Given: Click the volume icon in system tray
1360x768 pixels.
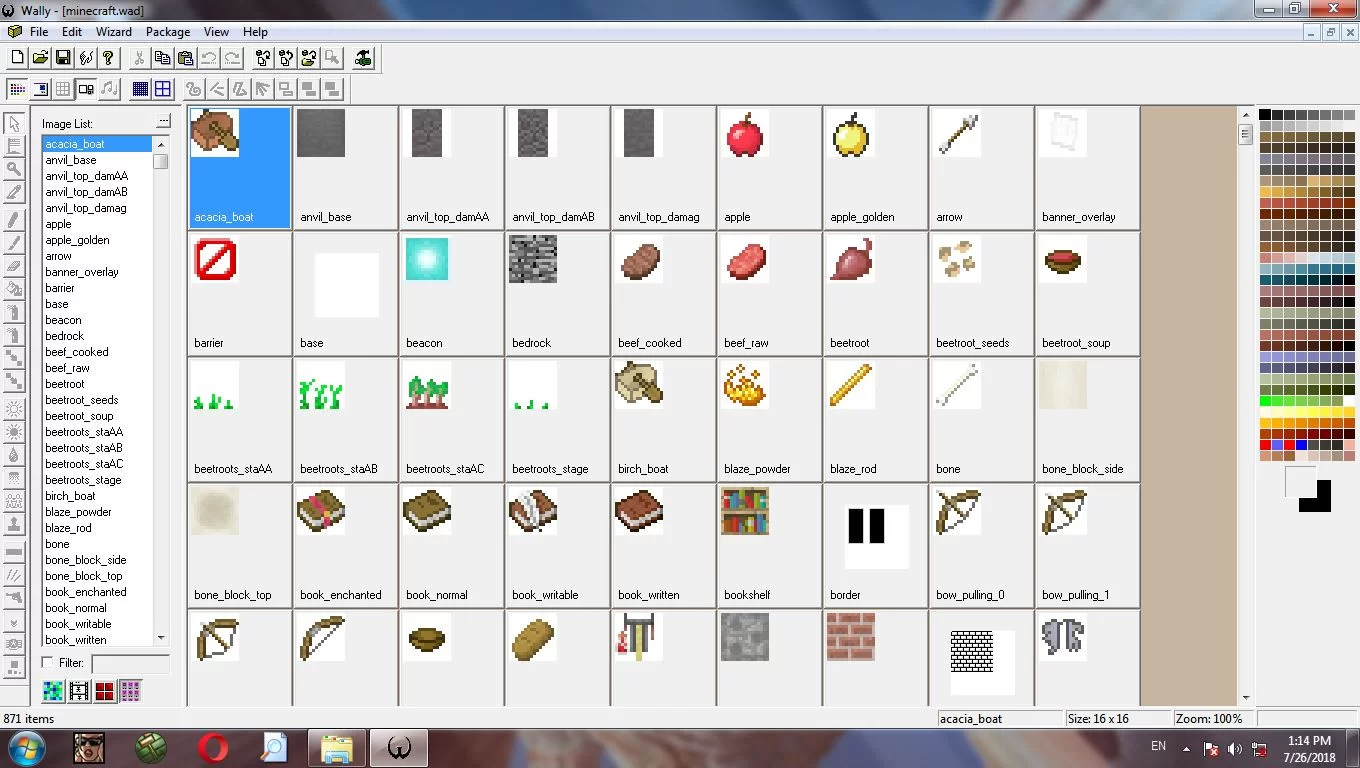Looking at the screenshot, I should pyautogui.click(x=1235, y=748).
